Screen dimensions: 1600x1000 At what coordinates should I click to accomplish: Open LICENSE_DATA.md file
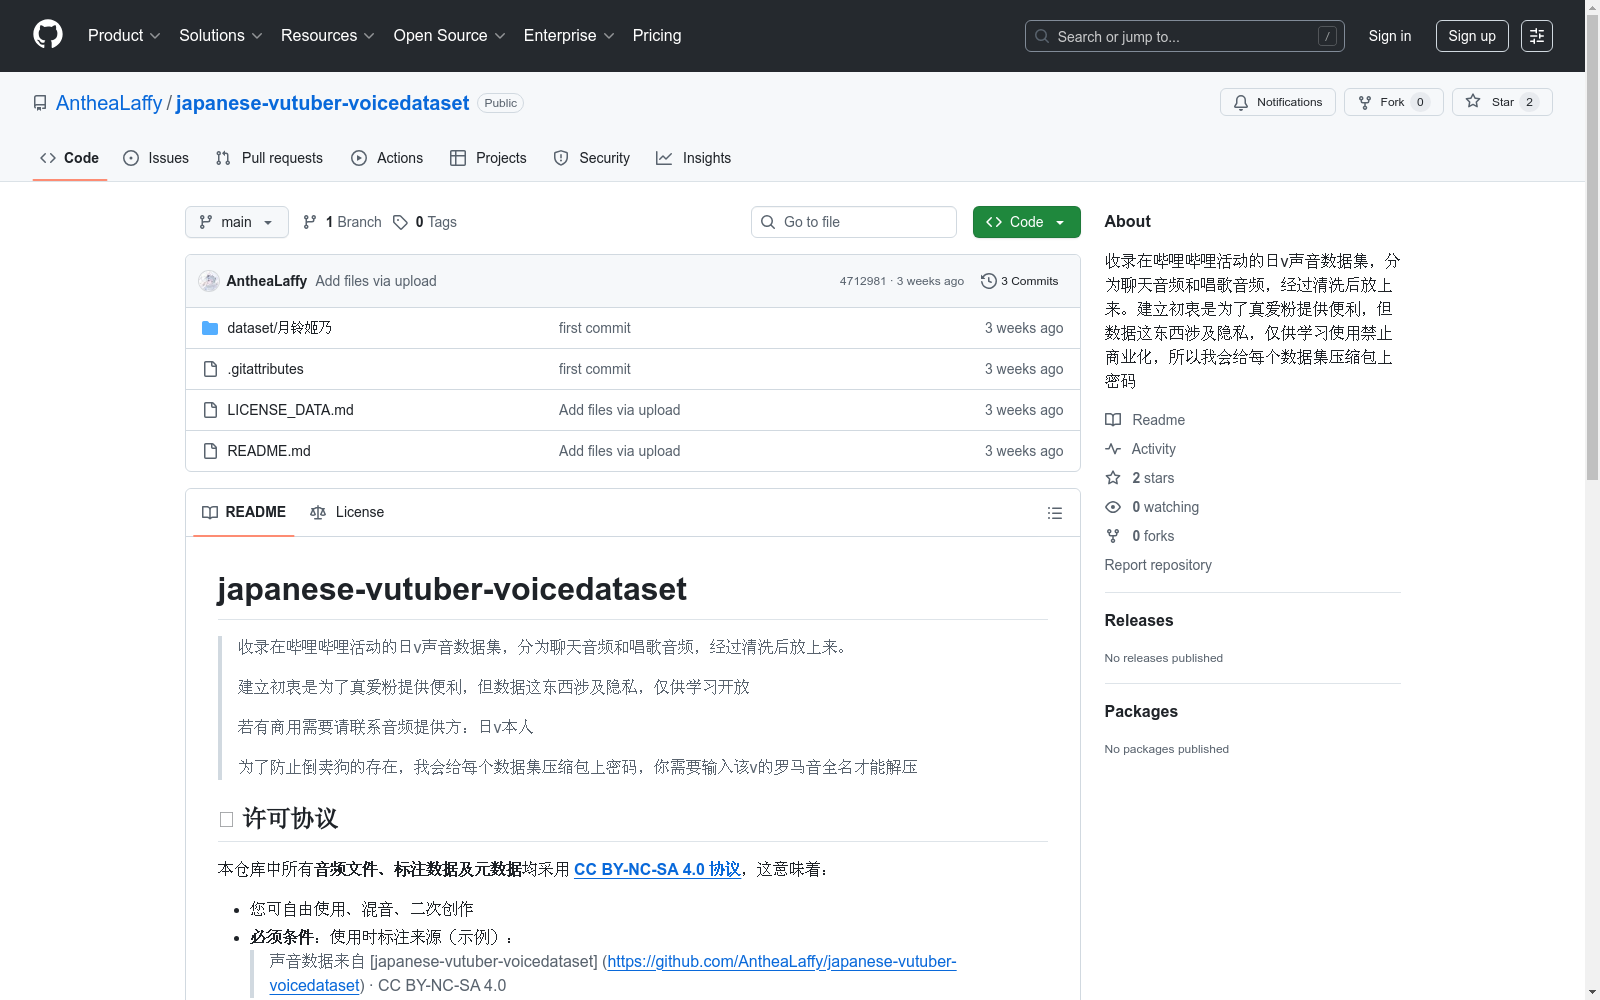[290, 410]
